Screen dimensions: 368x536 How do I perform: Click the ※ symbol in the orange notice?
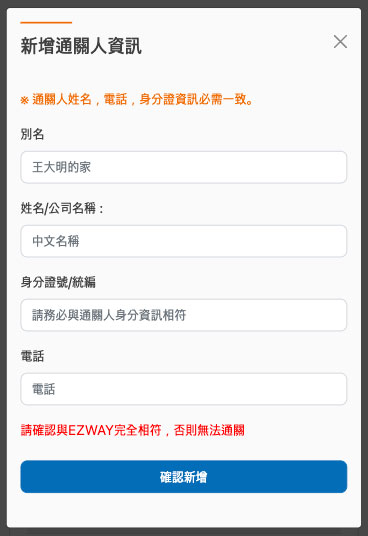25,100
